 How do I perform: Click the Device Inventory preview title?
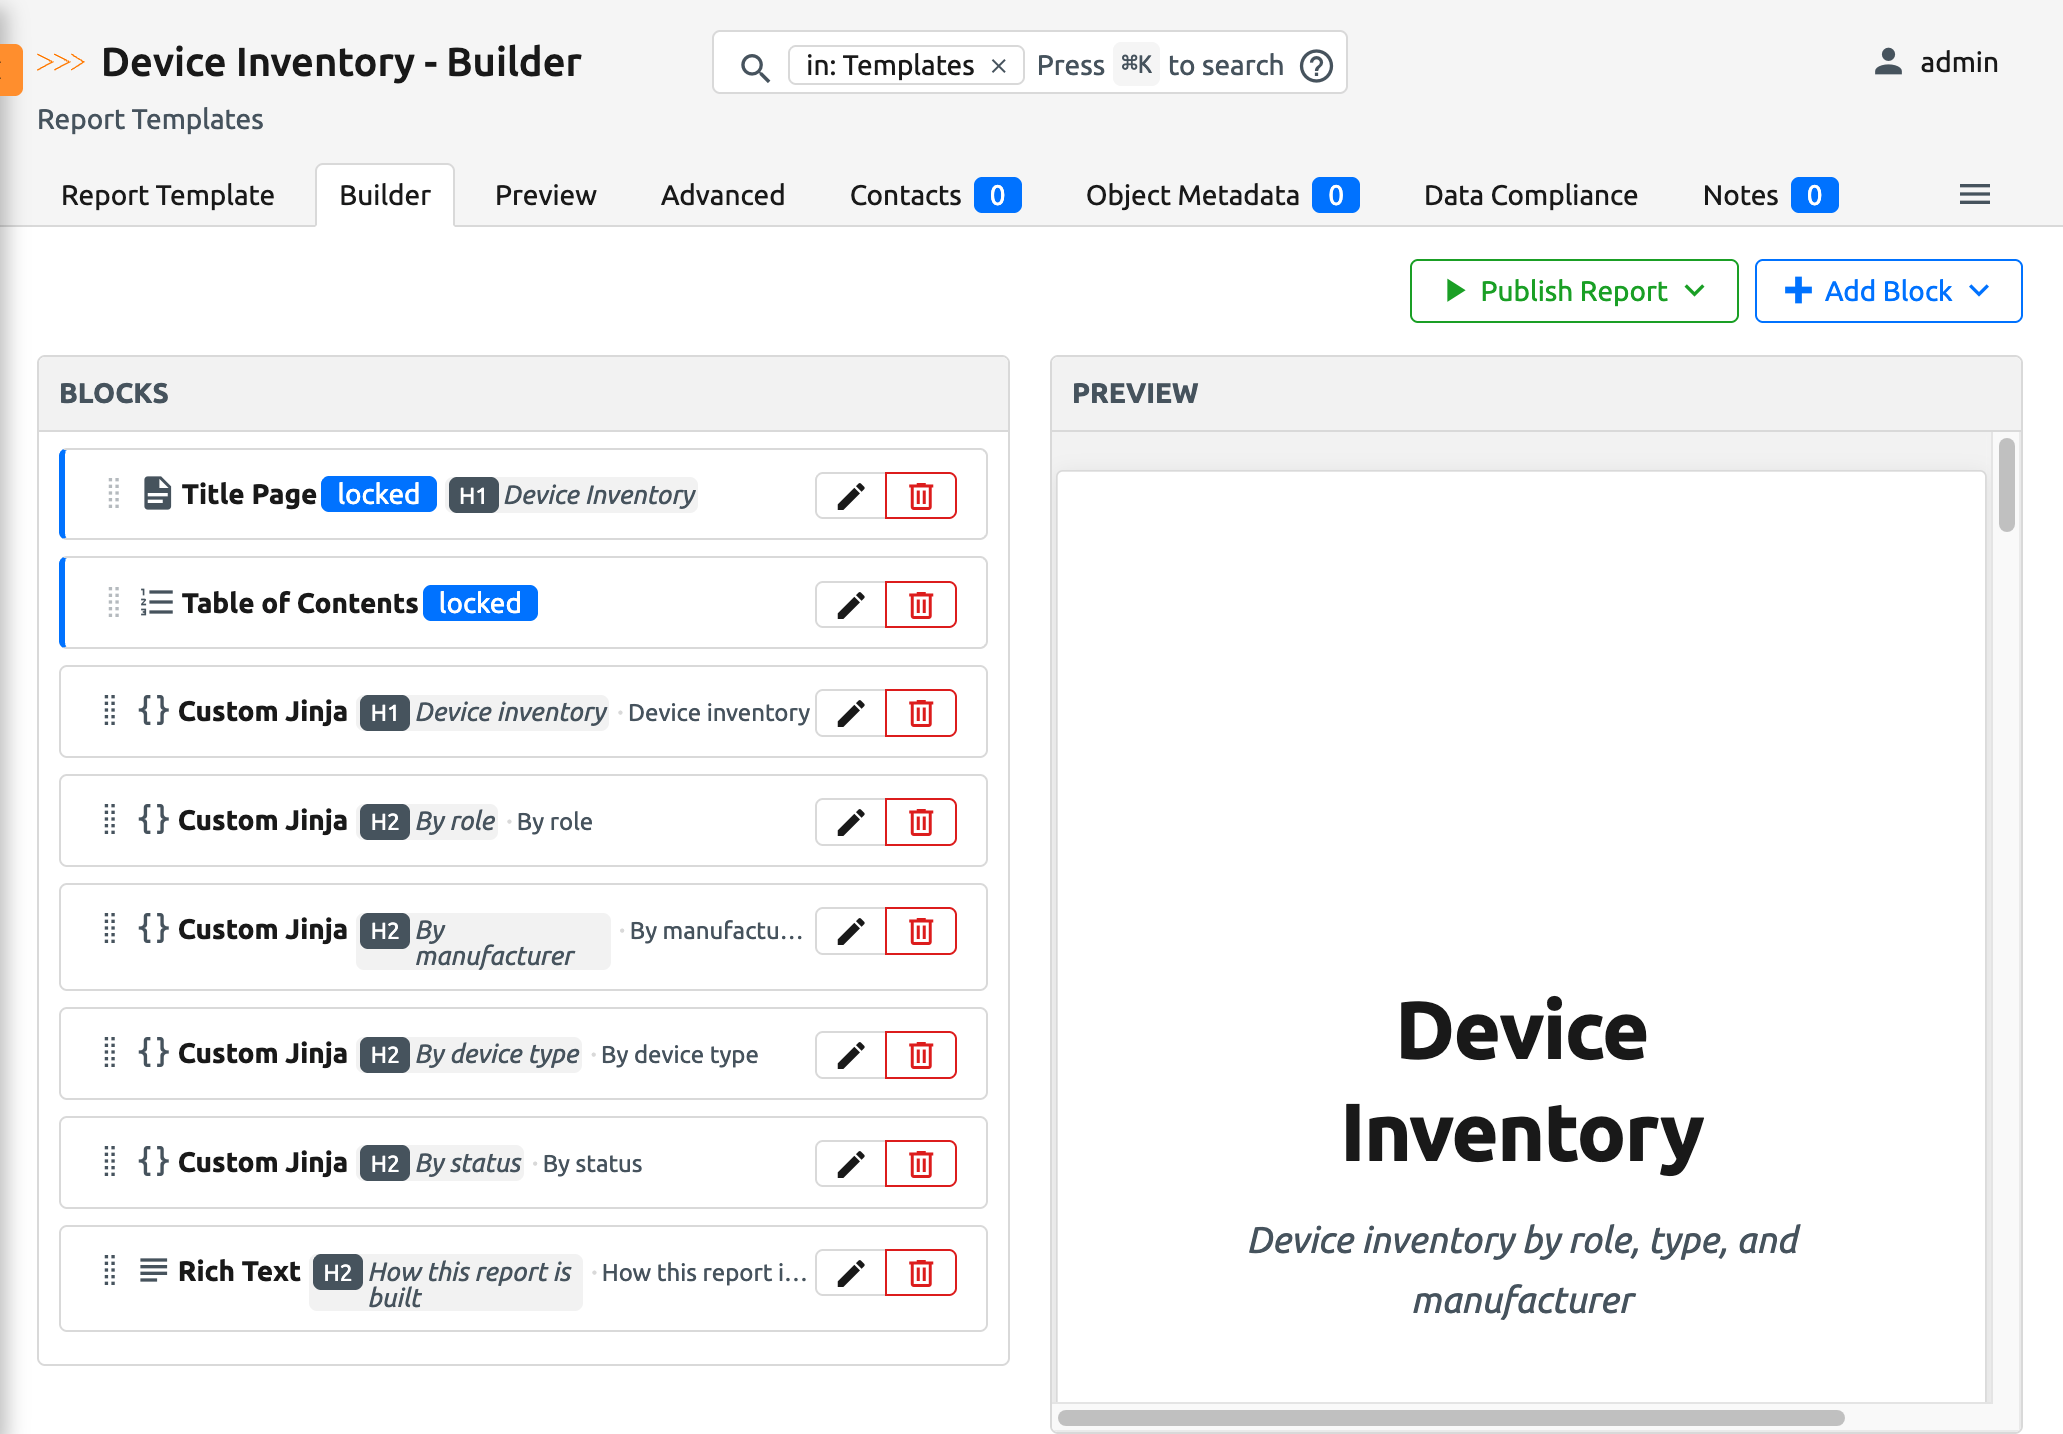(x=1522, y=1082)
